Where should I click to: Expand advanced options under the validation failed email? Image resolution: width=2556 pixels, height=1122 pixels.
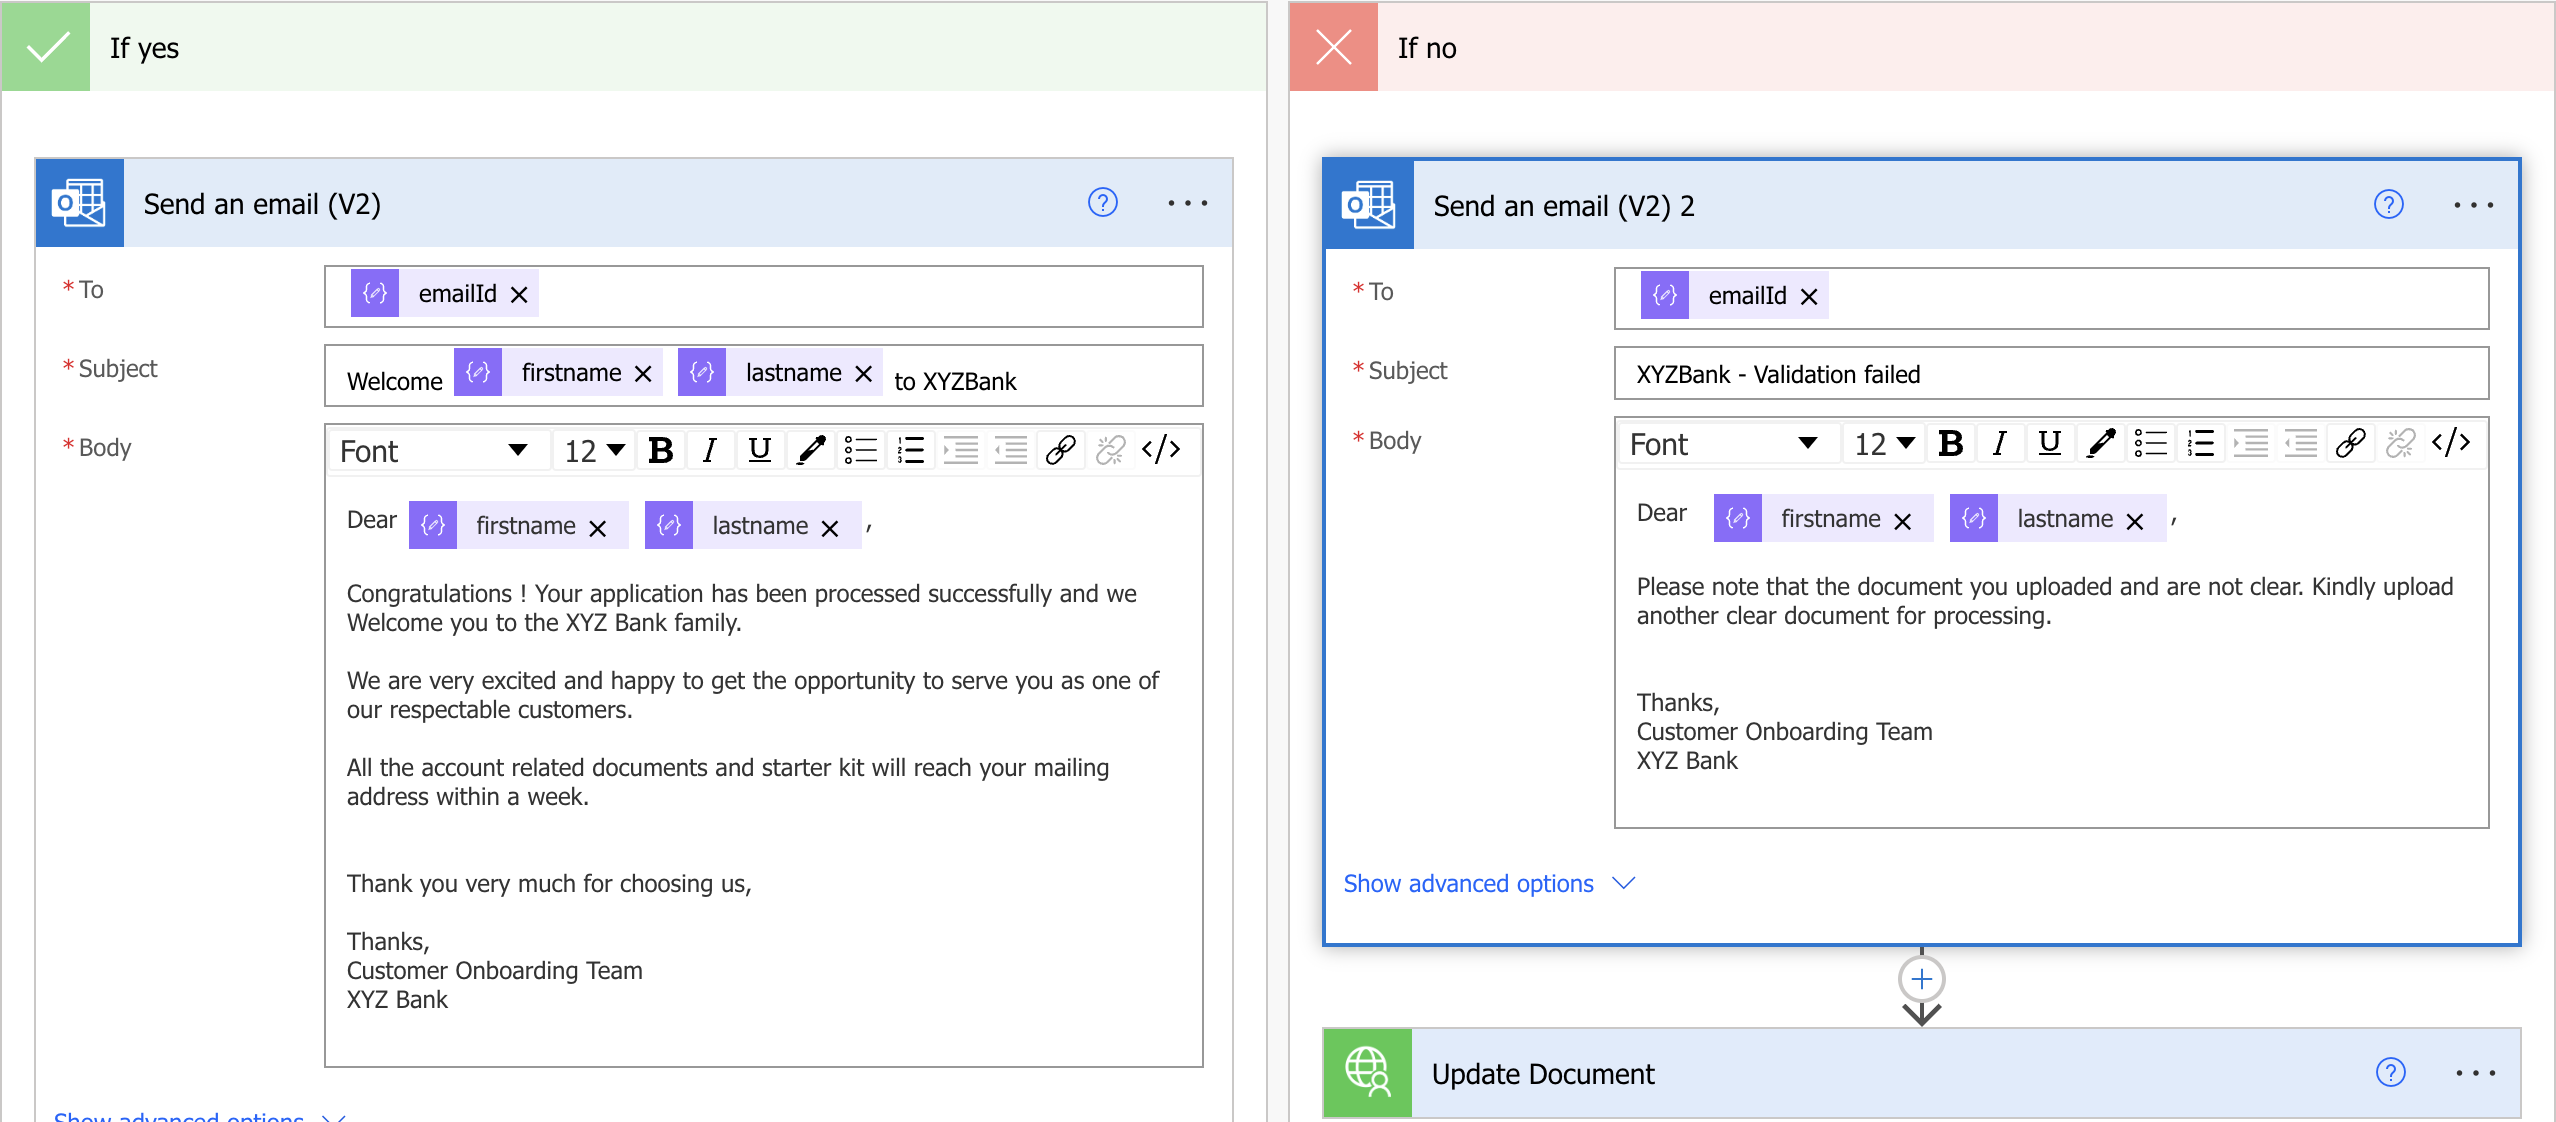point(1468,883)
